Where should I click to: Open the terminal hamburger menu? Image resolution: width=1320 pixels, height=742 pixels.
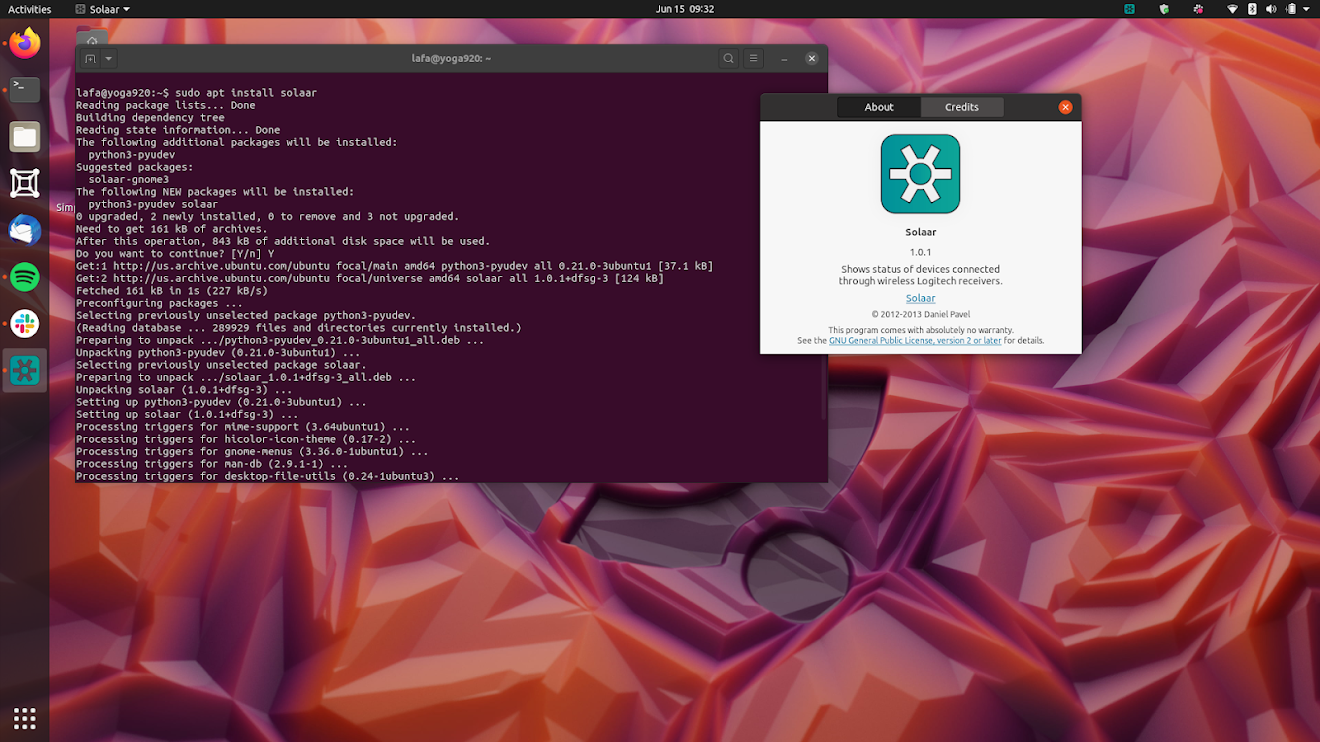[753, 58]
